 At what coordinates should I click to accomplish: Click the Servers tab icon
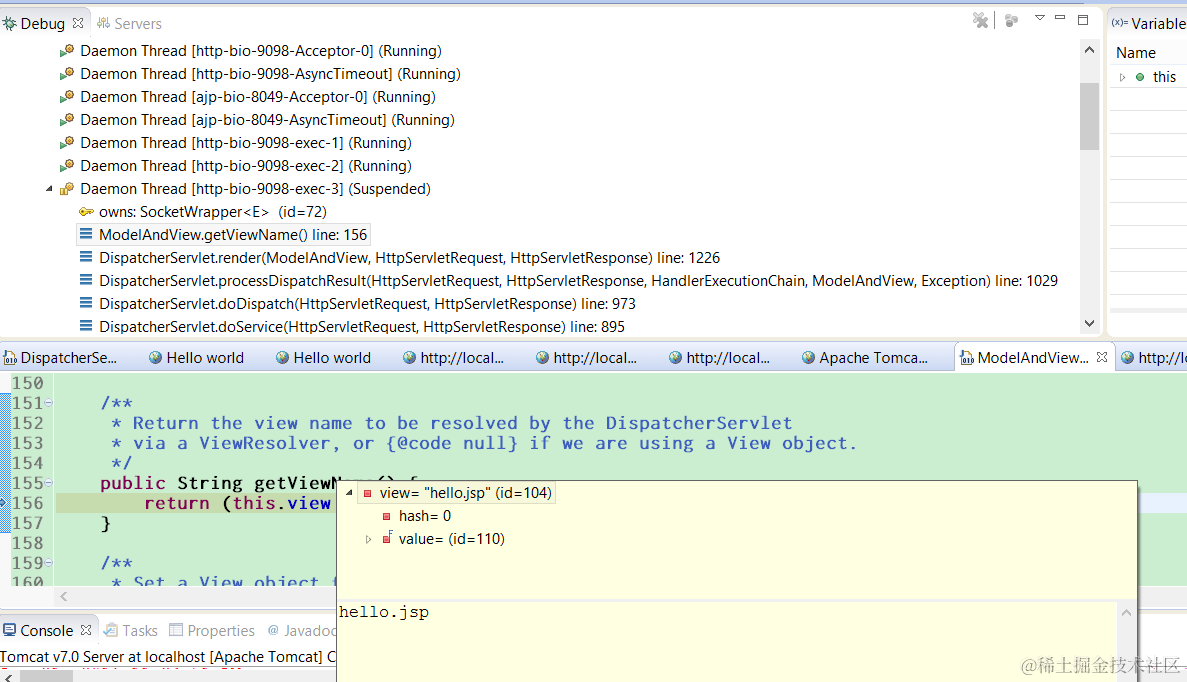104,23
